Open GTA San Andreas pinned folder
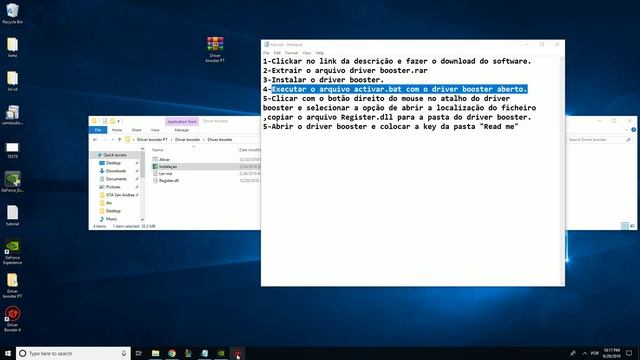Image resolution: width=640 pixels, height=360 pixels. click(120, 195)
